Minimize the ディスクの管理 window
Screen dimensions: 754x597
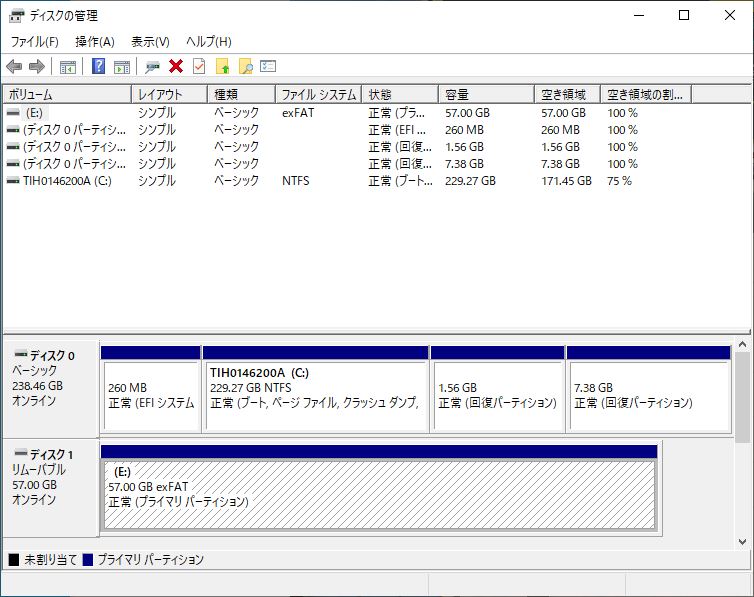(x=639, y=15)
